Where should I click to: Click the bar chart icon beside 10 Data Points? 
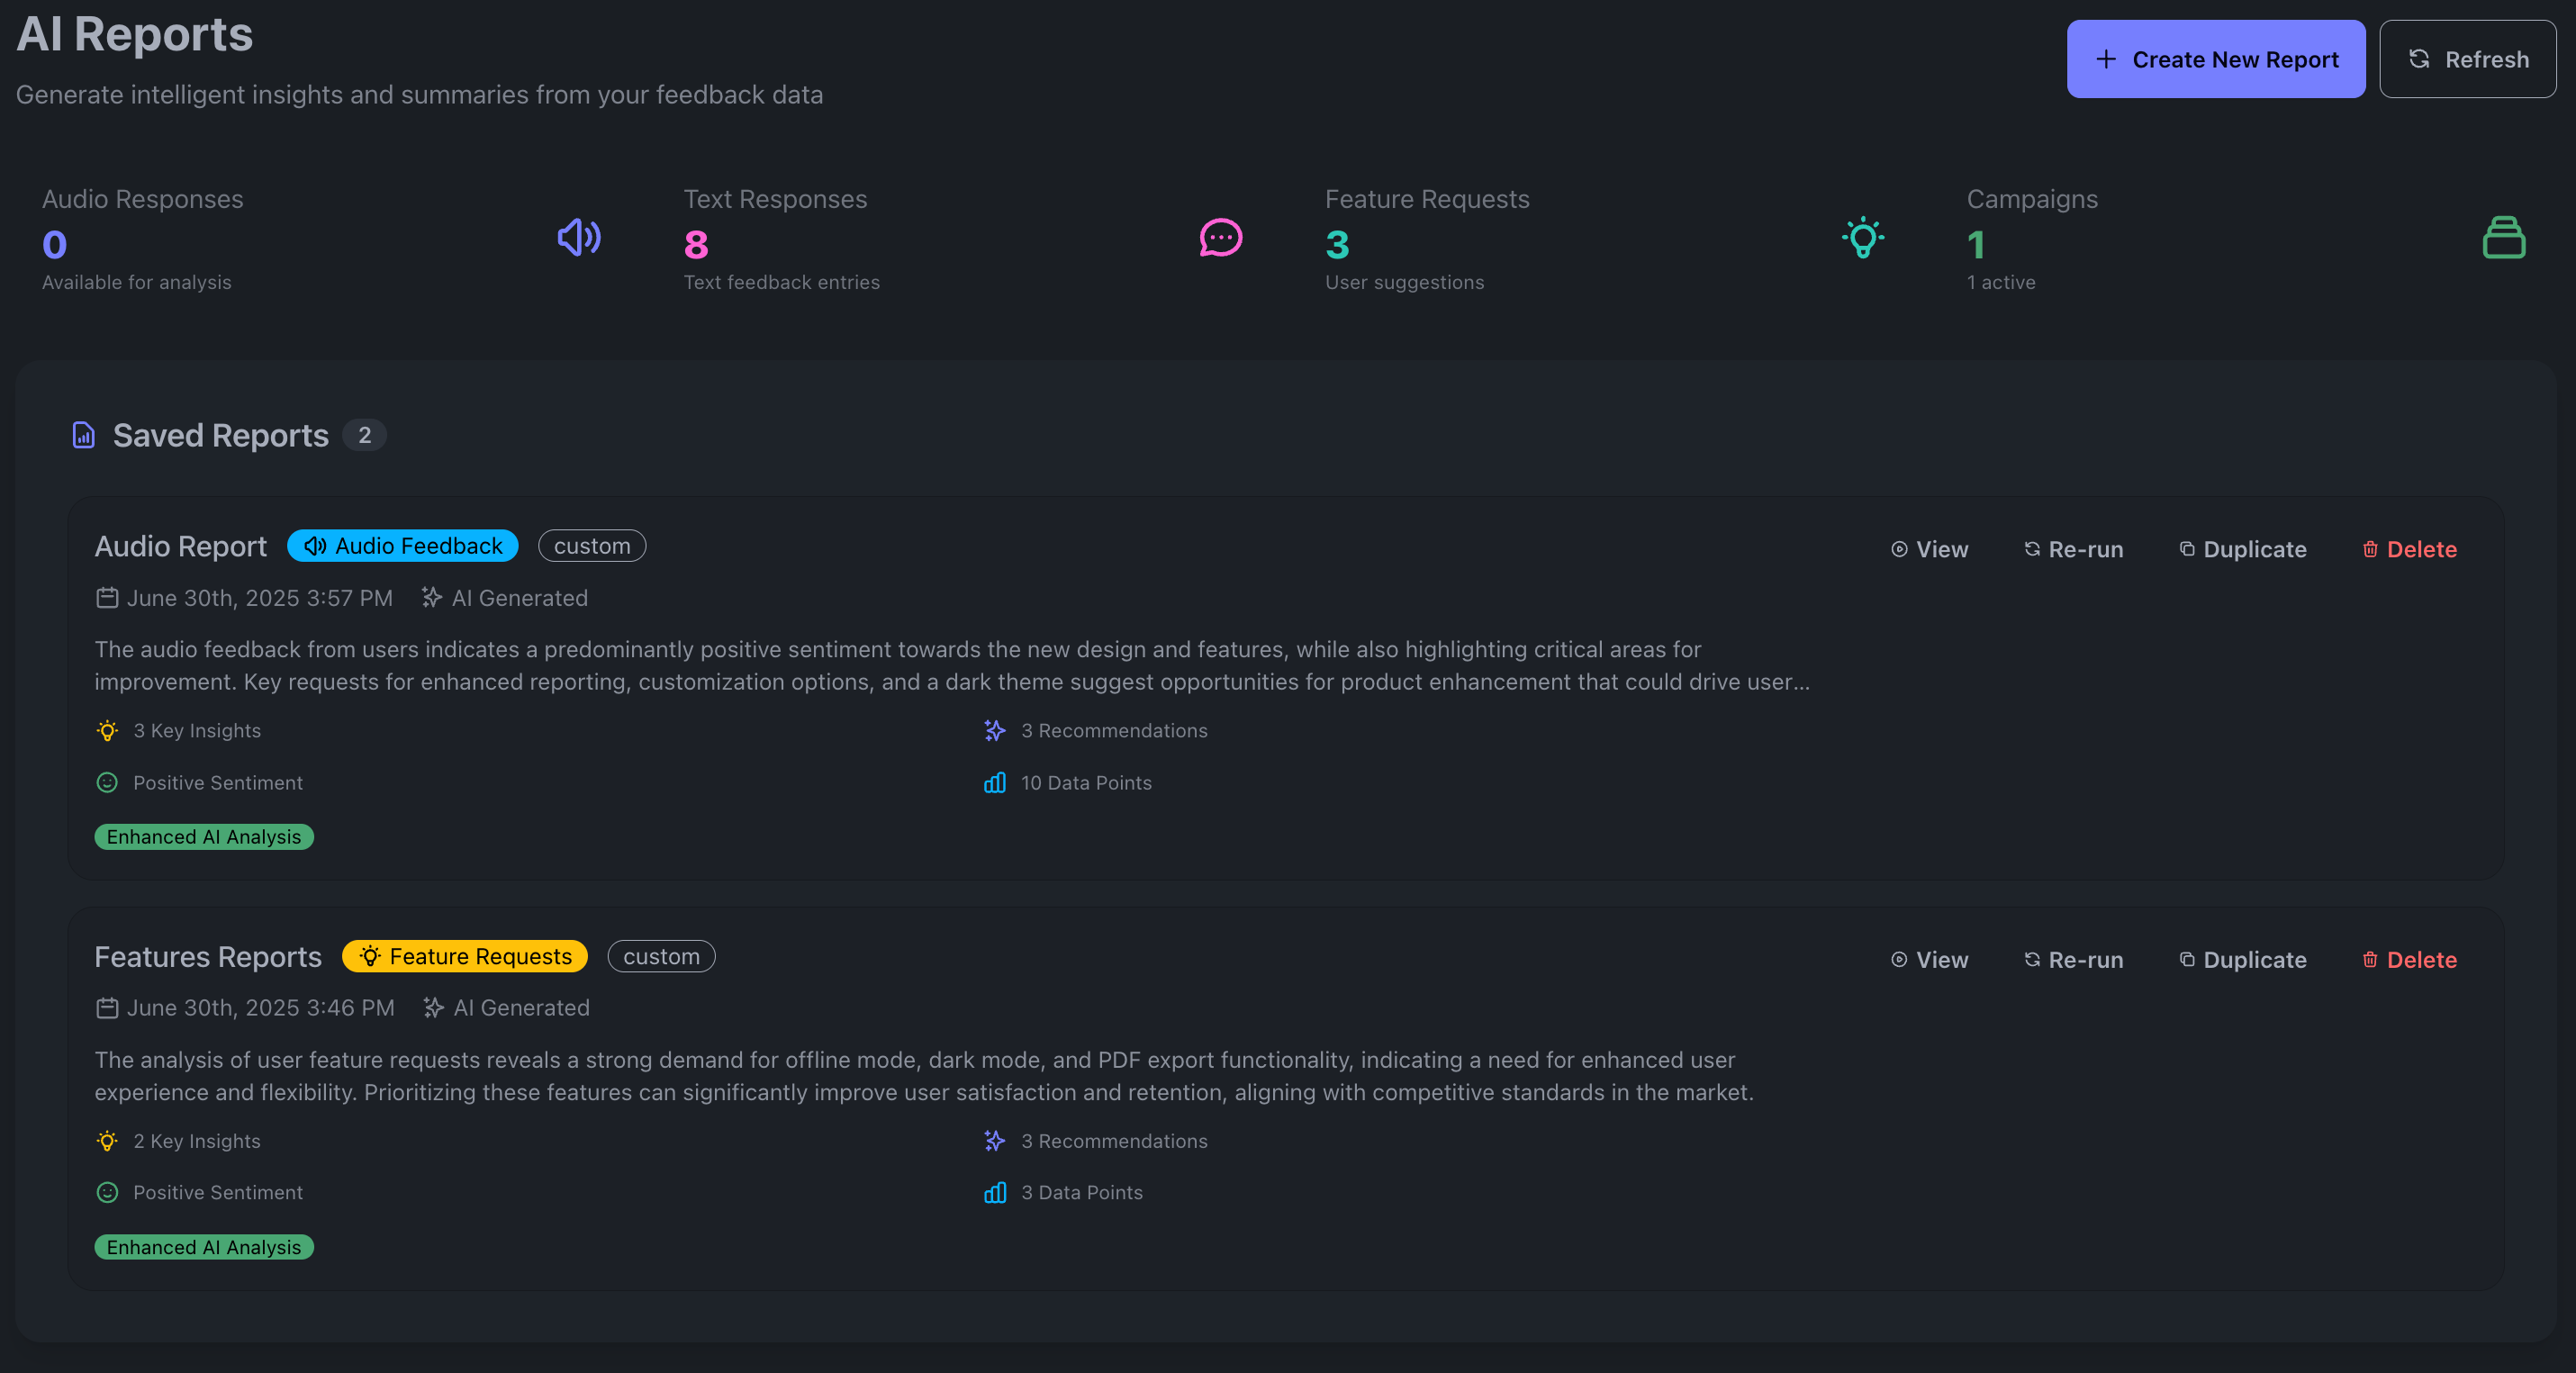pos(994,783)
